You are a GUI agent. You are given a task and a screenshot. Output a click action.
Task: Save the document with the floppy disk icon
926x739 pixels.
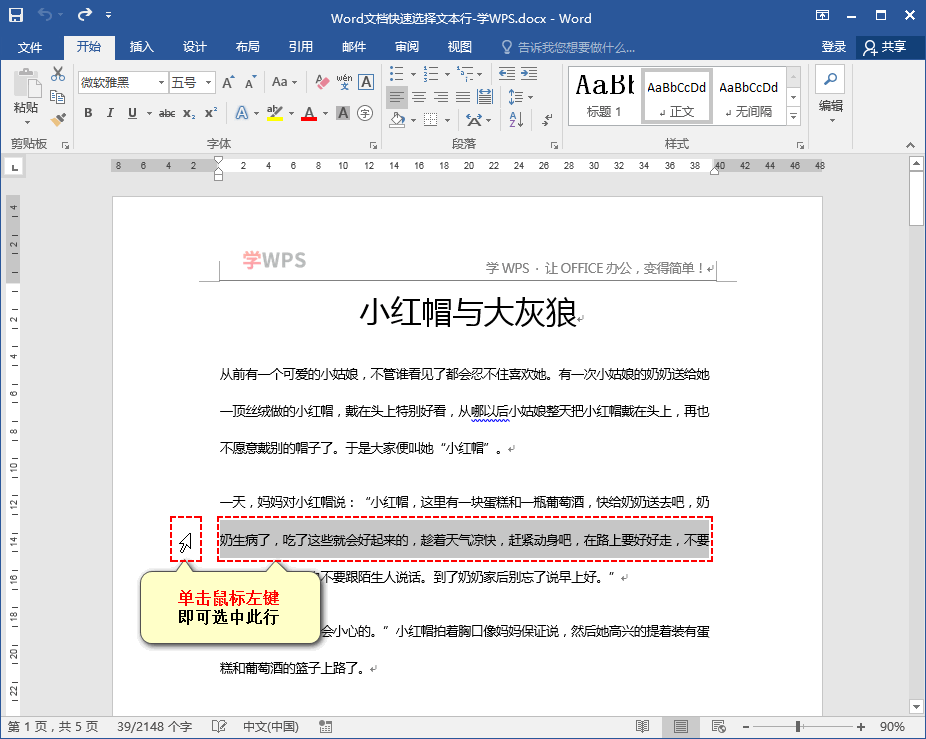click(16, 15)
